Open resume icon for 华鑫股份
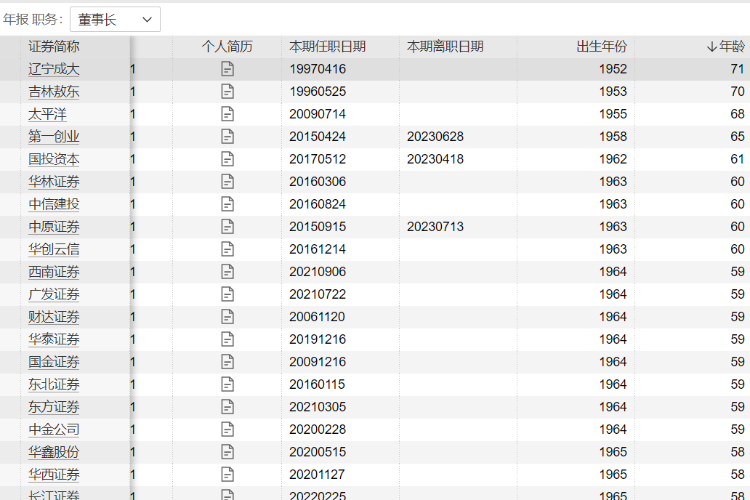The width and height of the screenshot is (750, 500). pyautogui.click(x=228, y=451)
